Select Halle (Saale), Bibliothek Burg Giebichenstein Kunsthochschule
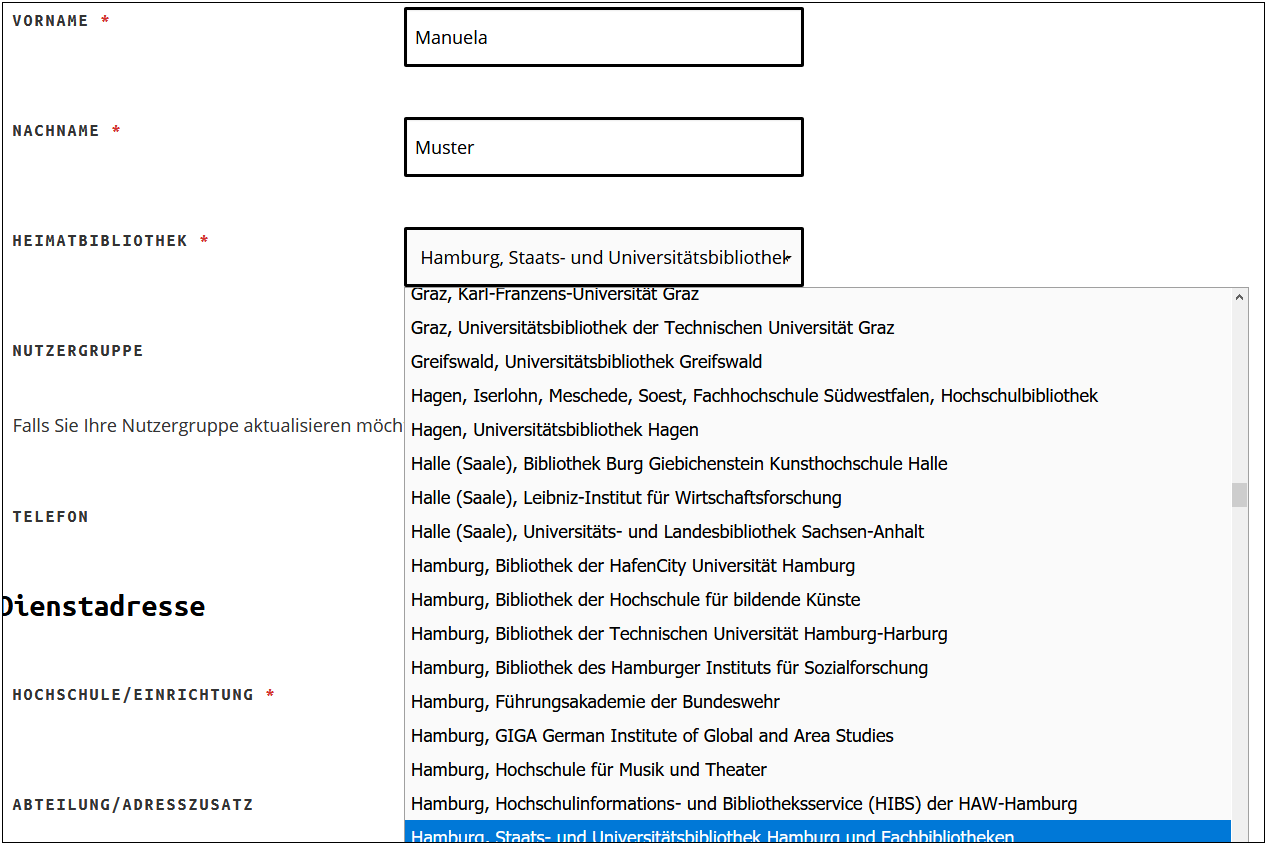The height and width of the screenshot is (845, 1267). [x=818, y=464]
